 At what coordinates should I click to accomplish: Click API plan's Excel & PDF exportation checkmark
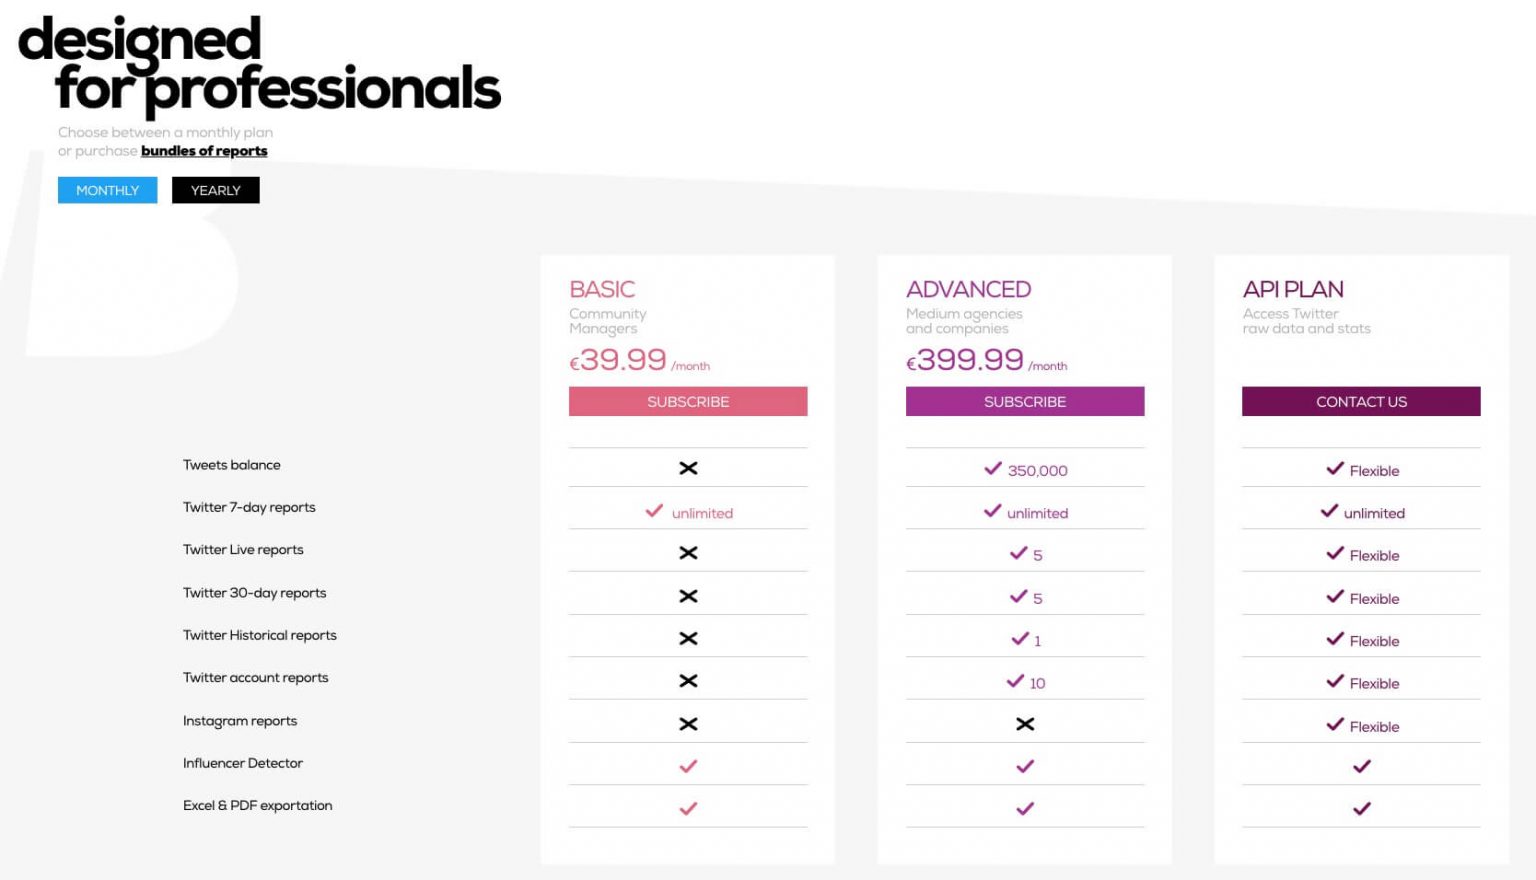[x=1361, y=809]
